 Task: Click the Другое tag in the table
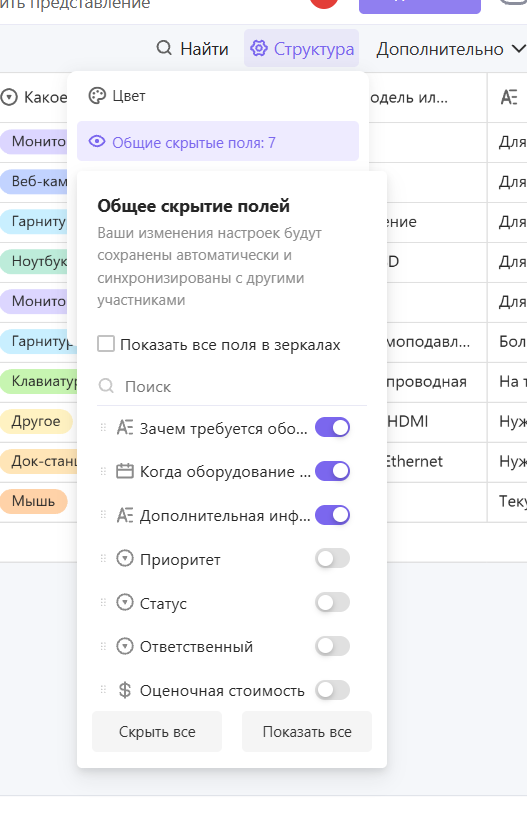(36, 421)
